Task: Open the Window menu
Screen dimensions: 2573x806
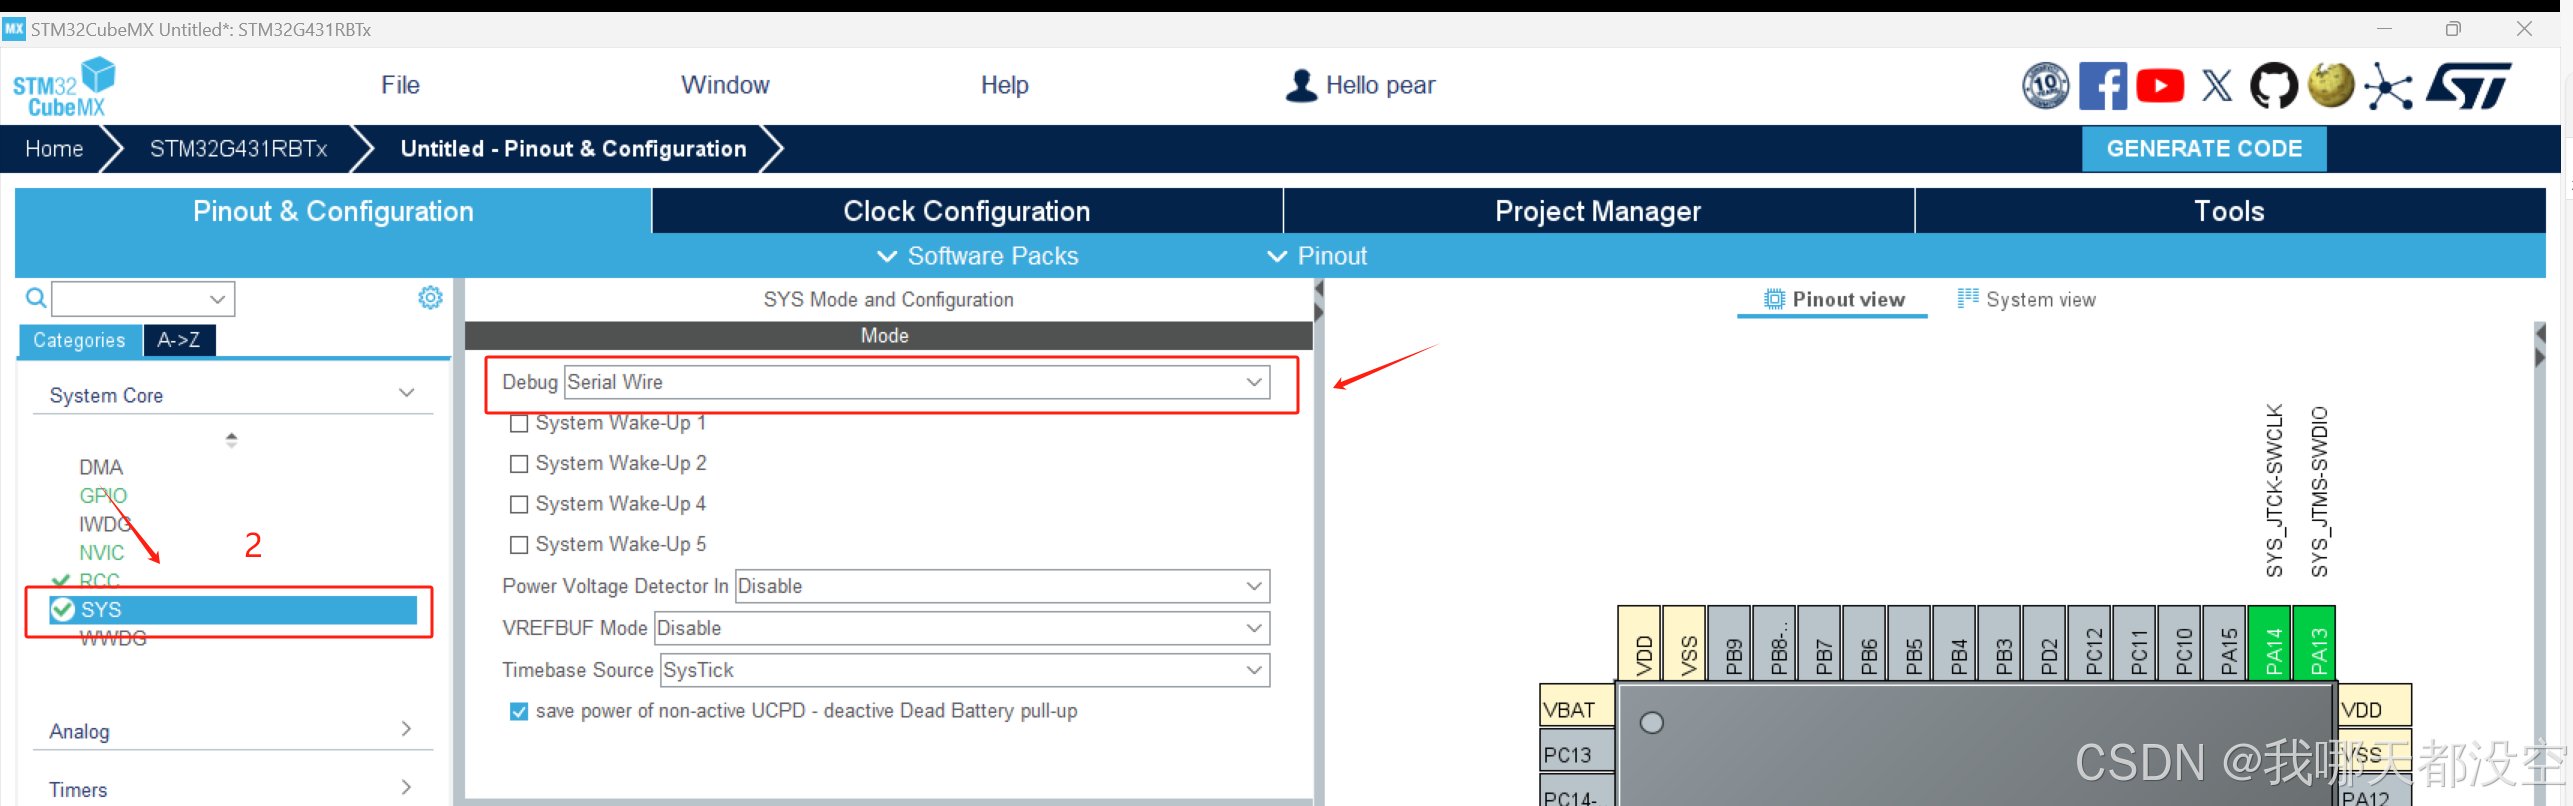Action: pos(725,85)
